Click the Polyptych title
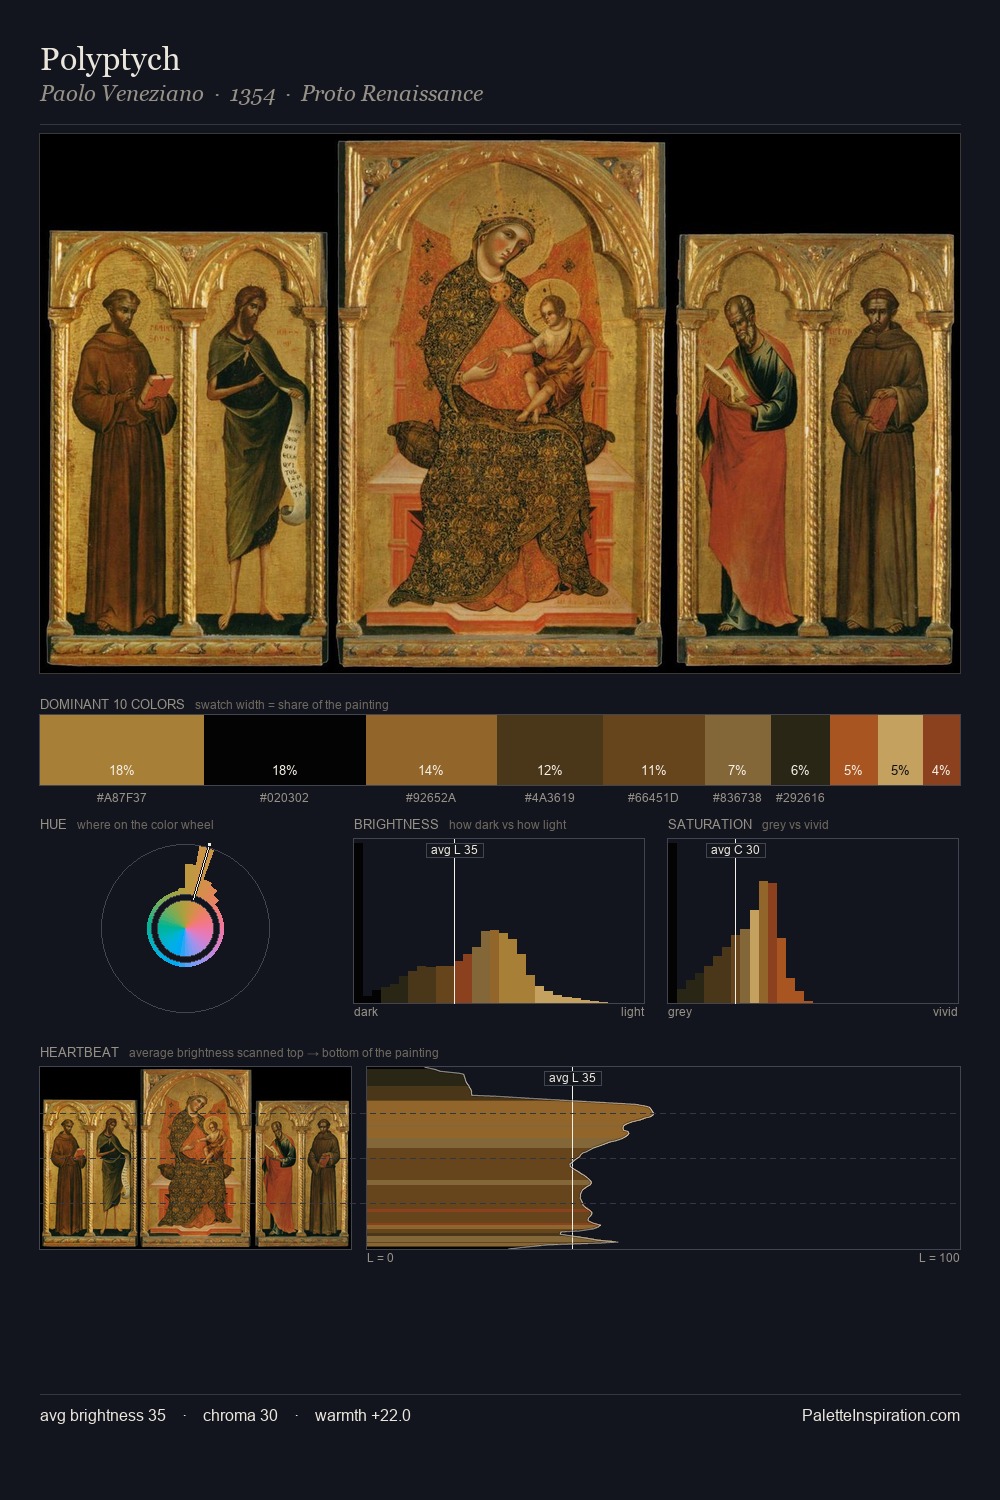Image resolution: width=1000 pixels, height=1500 pixels. click(x=110, y=59)
